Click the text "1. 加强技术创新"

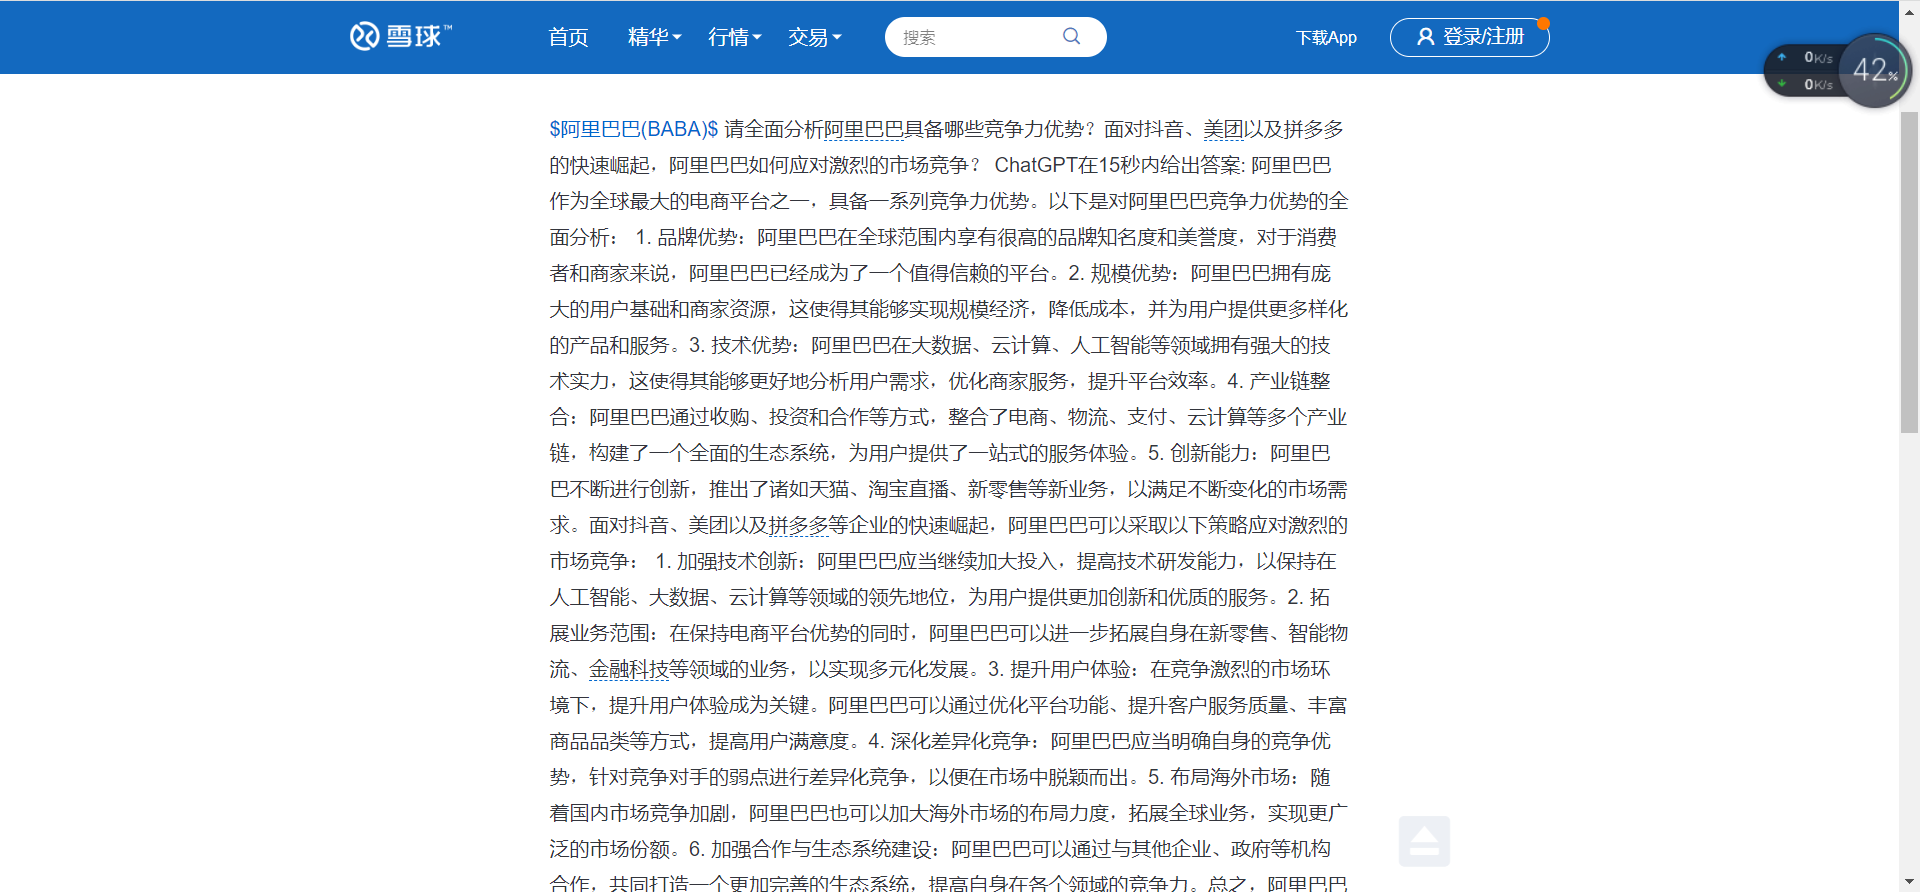[729, 561]
